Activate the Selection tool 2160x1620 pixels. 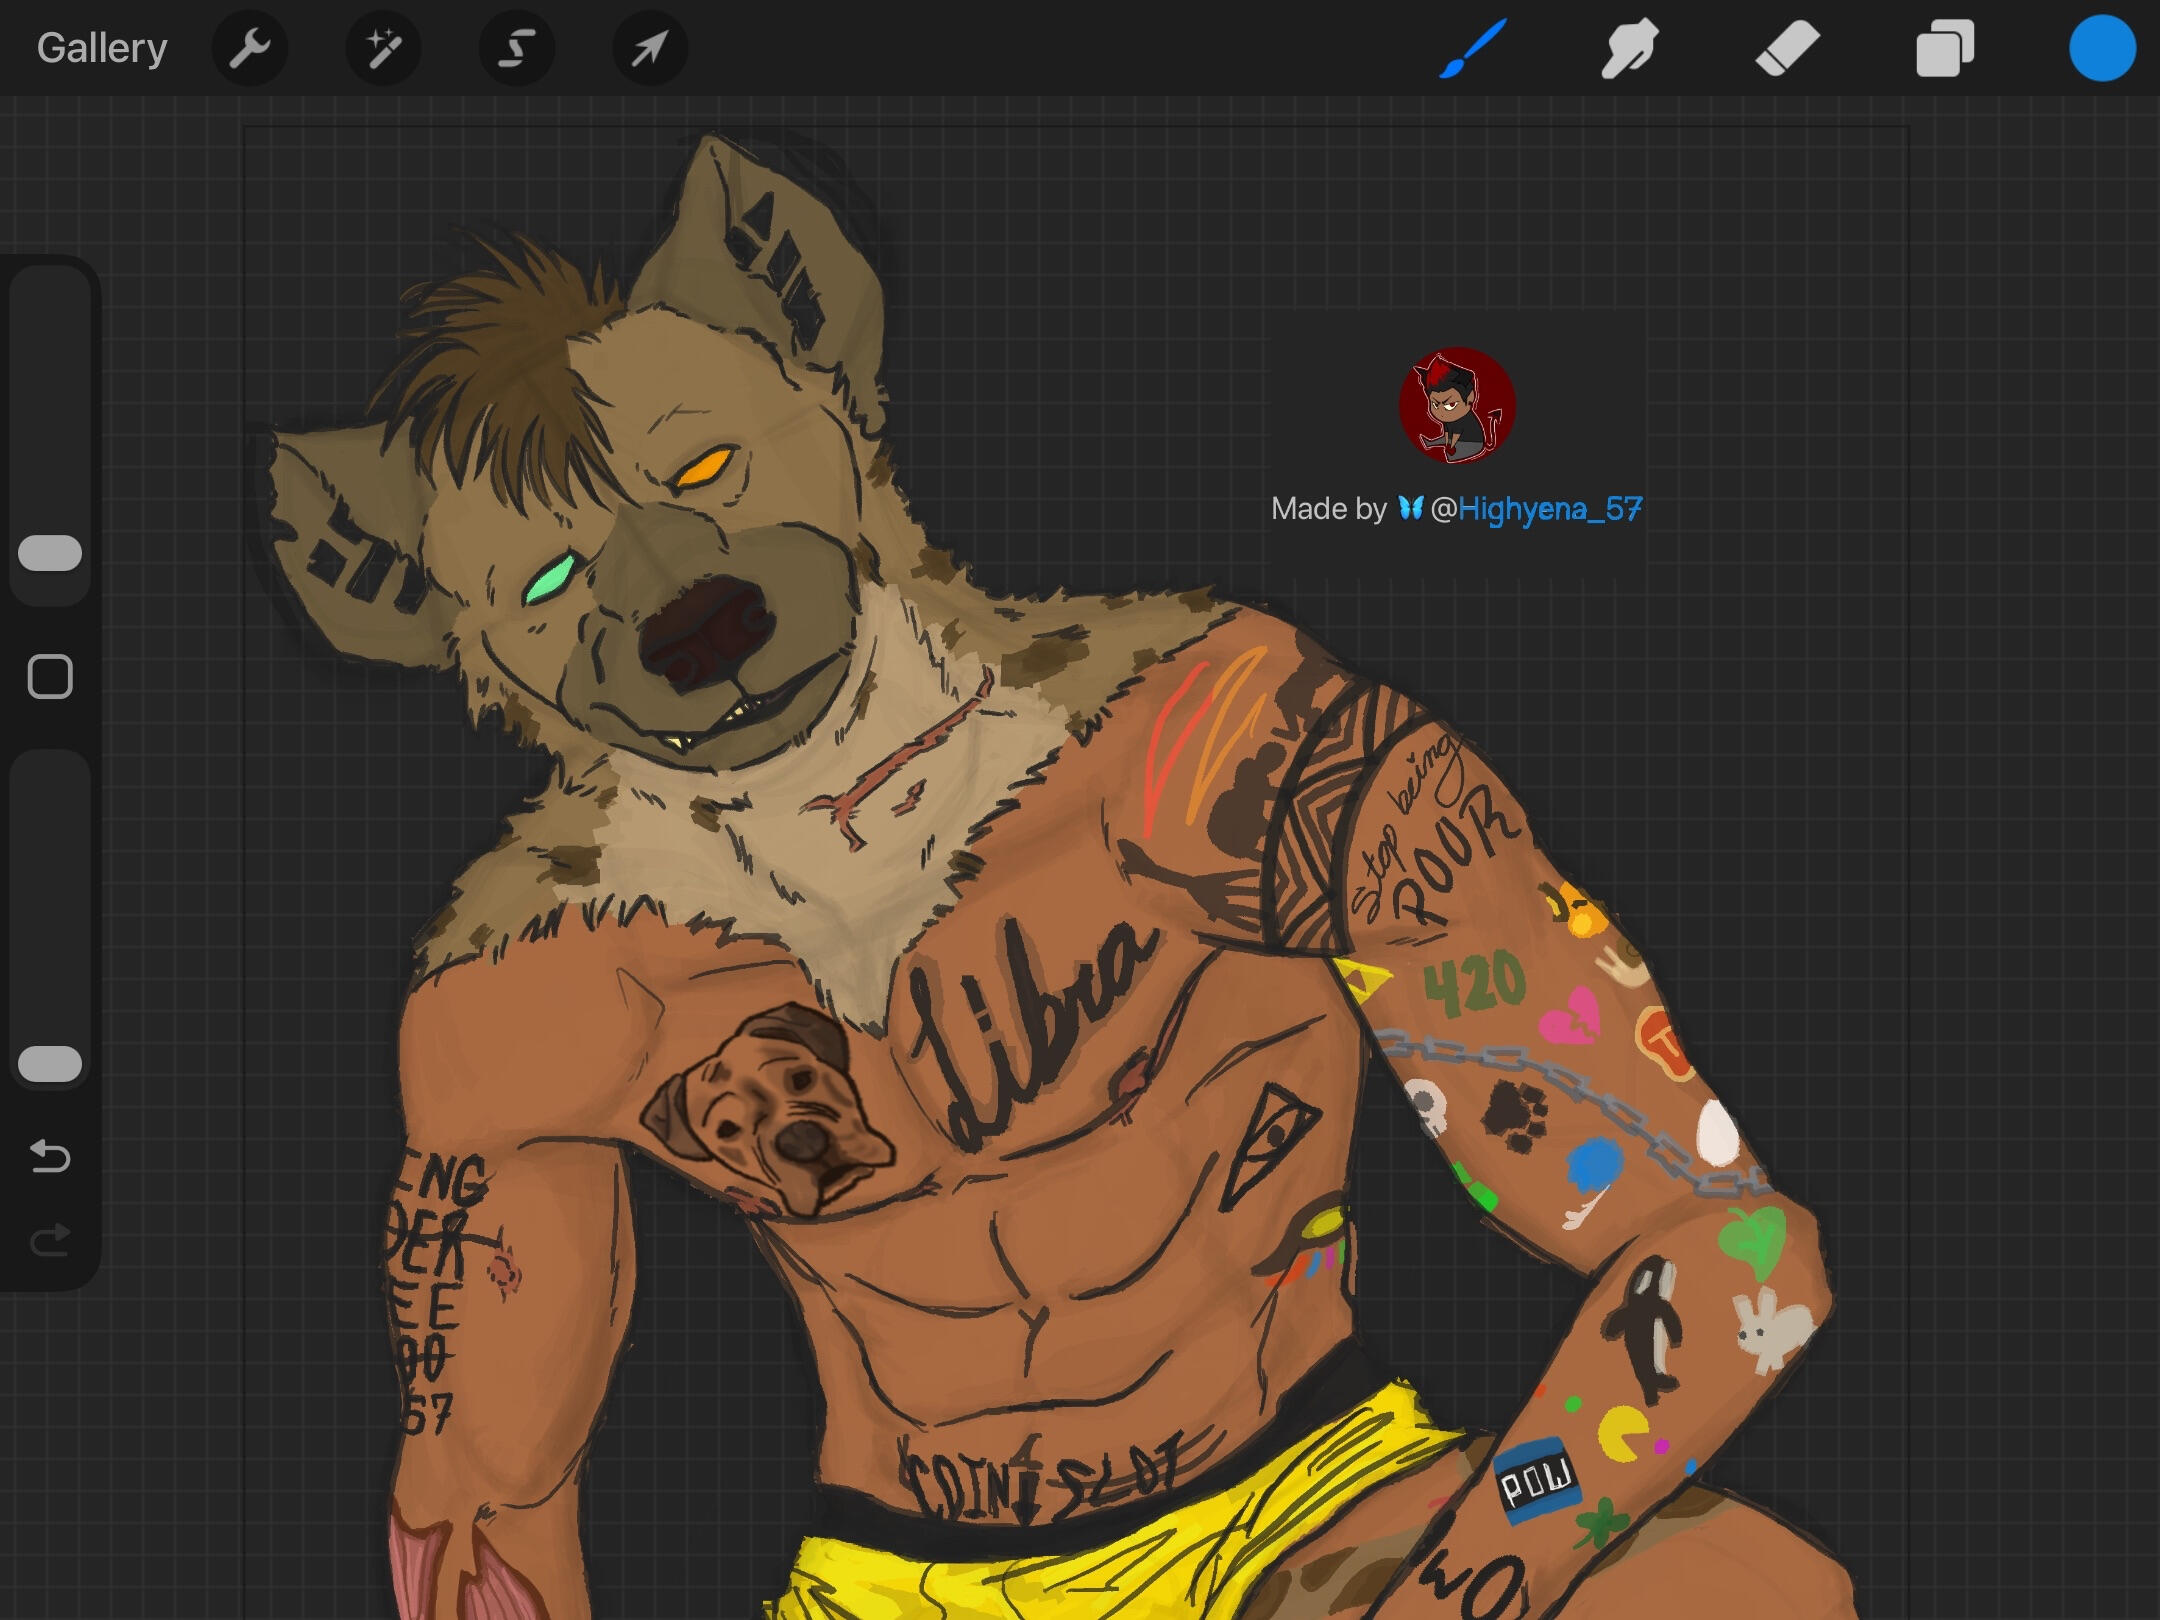pyautogui.click(x=516, y=48)
